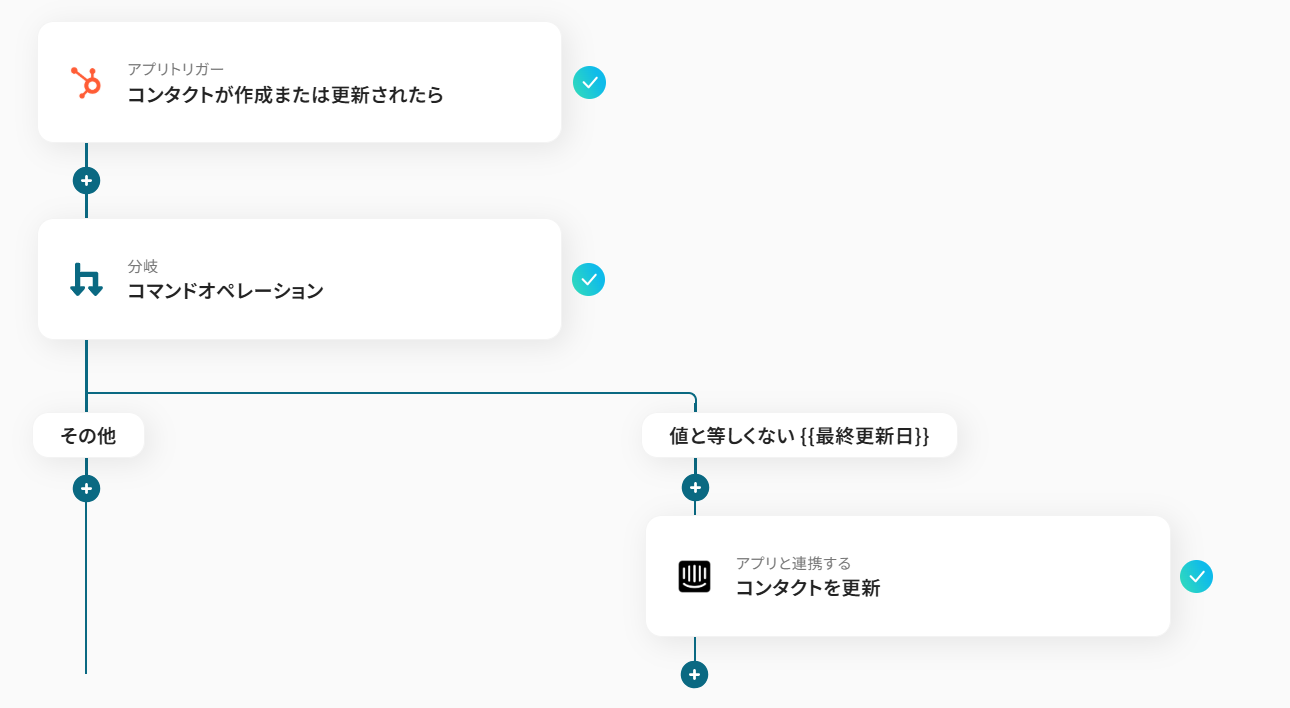Screen dimensions: 1290x708
Task: Open the その他 branch label
Action: point(88,434)
